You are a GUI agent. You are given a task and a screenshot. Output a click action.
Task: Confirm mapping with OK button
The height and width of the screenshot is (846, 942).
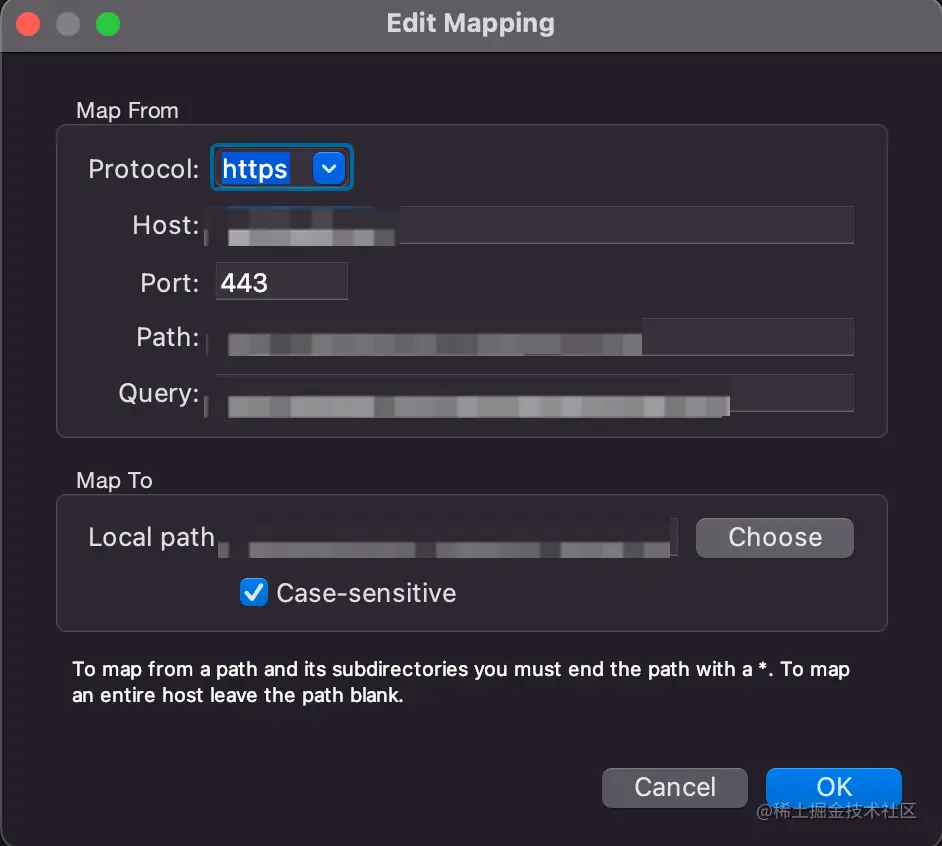(x=833, y=787)
